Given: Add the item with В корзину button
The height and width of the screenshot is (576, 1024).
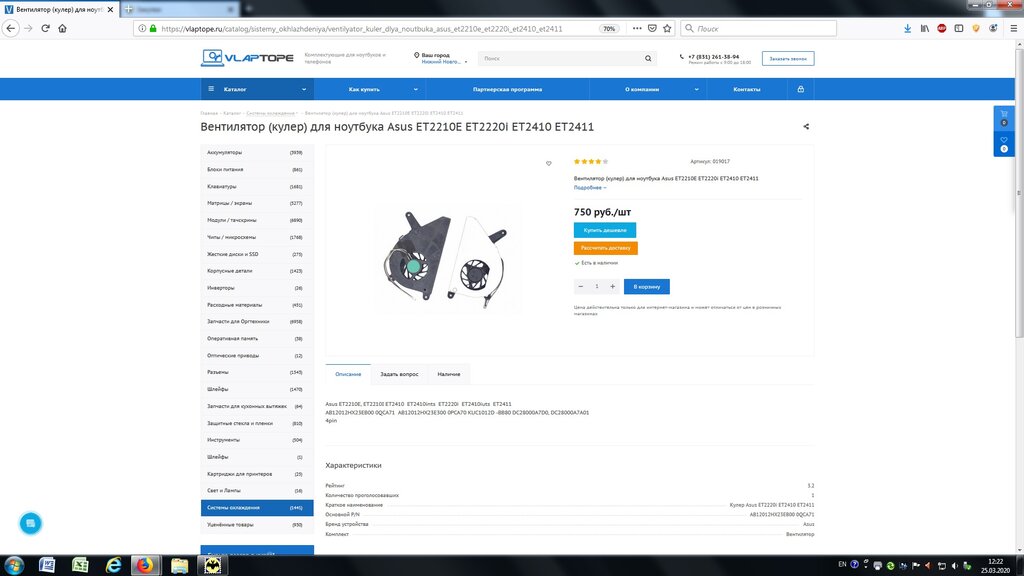Looking at the screenshot, I should click(647, 287).
